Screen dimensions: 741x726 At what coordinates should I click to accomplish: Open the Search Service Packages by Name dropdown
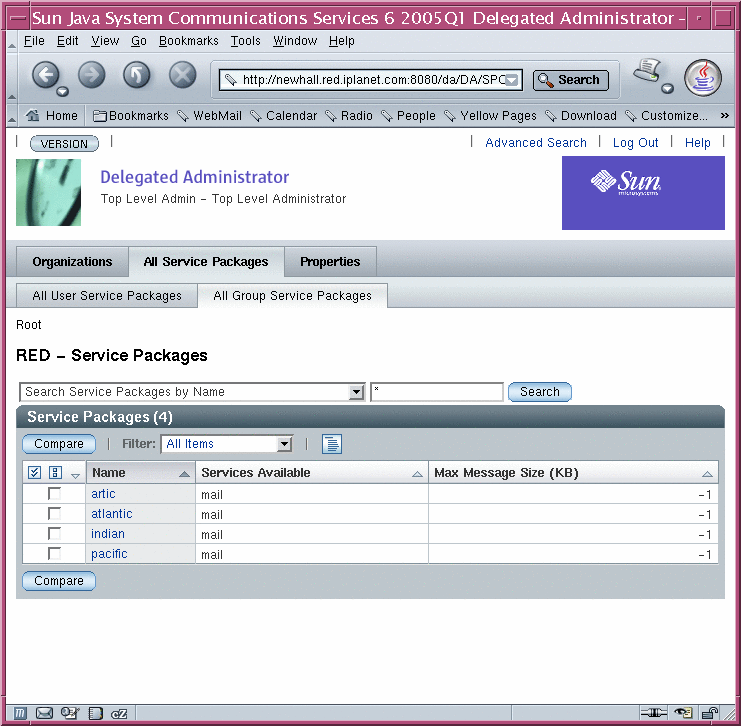pos(192,392)
